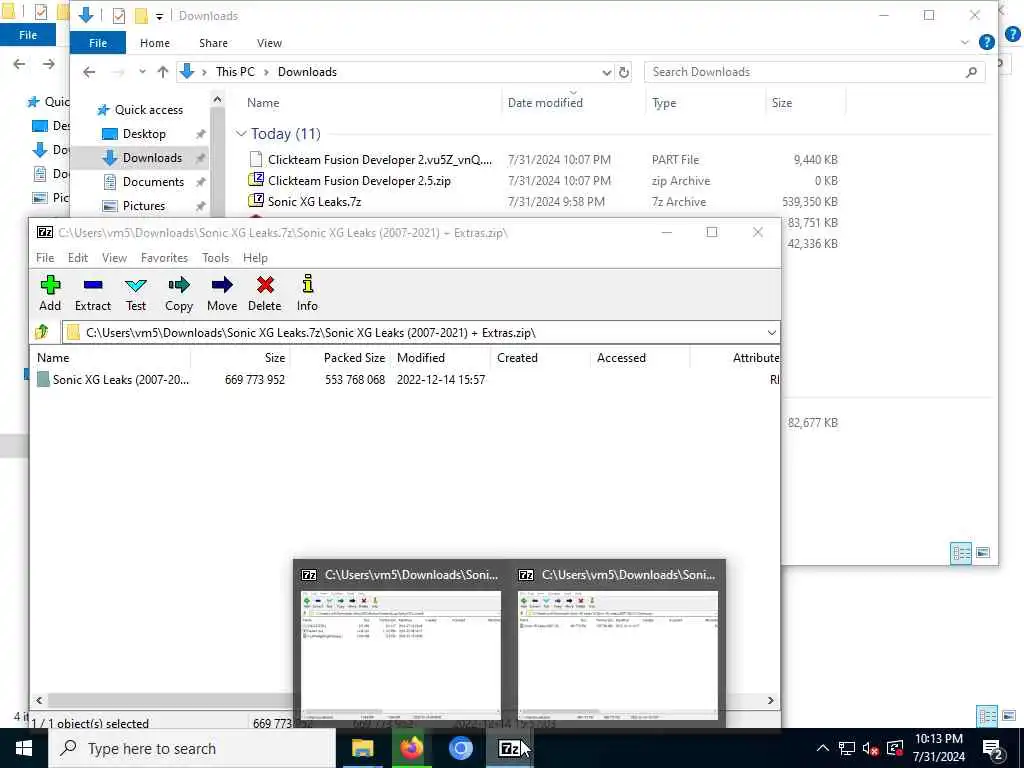Click the search magnifier in Explorer
Viewport: 1024px width, 768px height.
[x=971, y=72]
